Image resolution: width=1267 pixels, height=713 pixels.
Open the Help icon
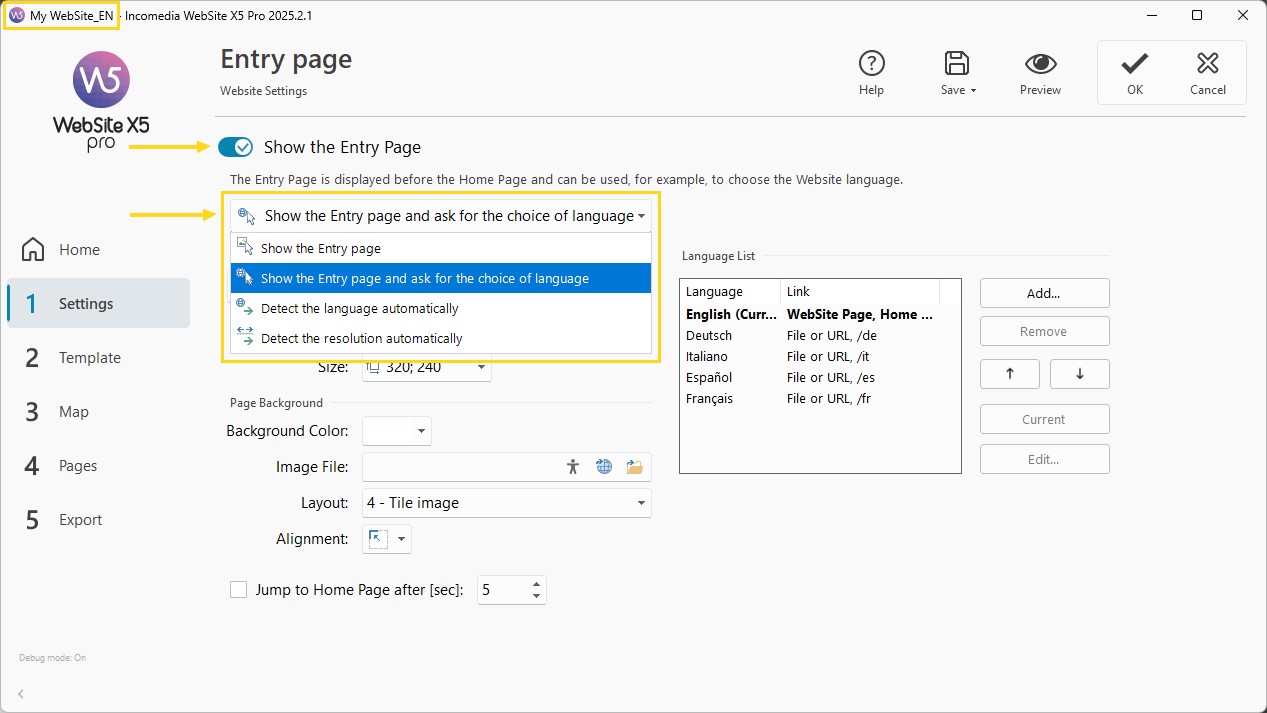871,64
